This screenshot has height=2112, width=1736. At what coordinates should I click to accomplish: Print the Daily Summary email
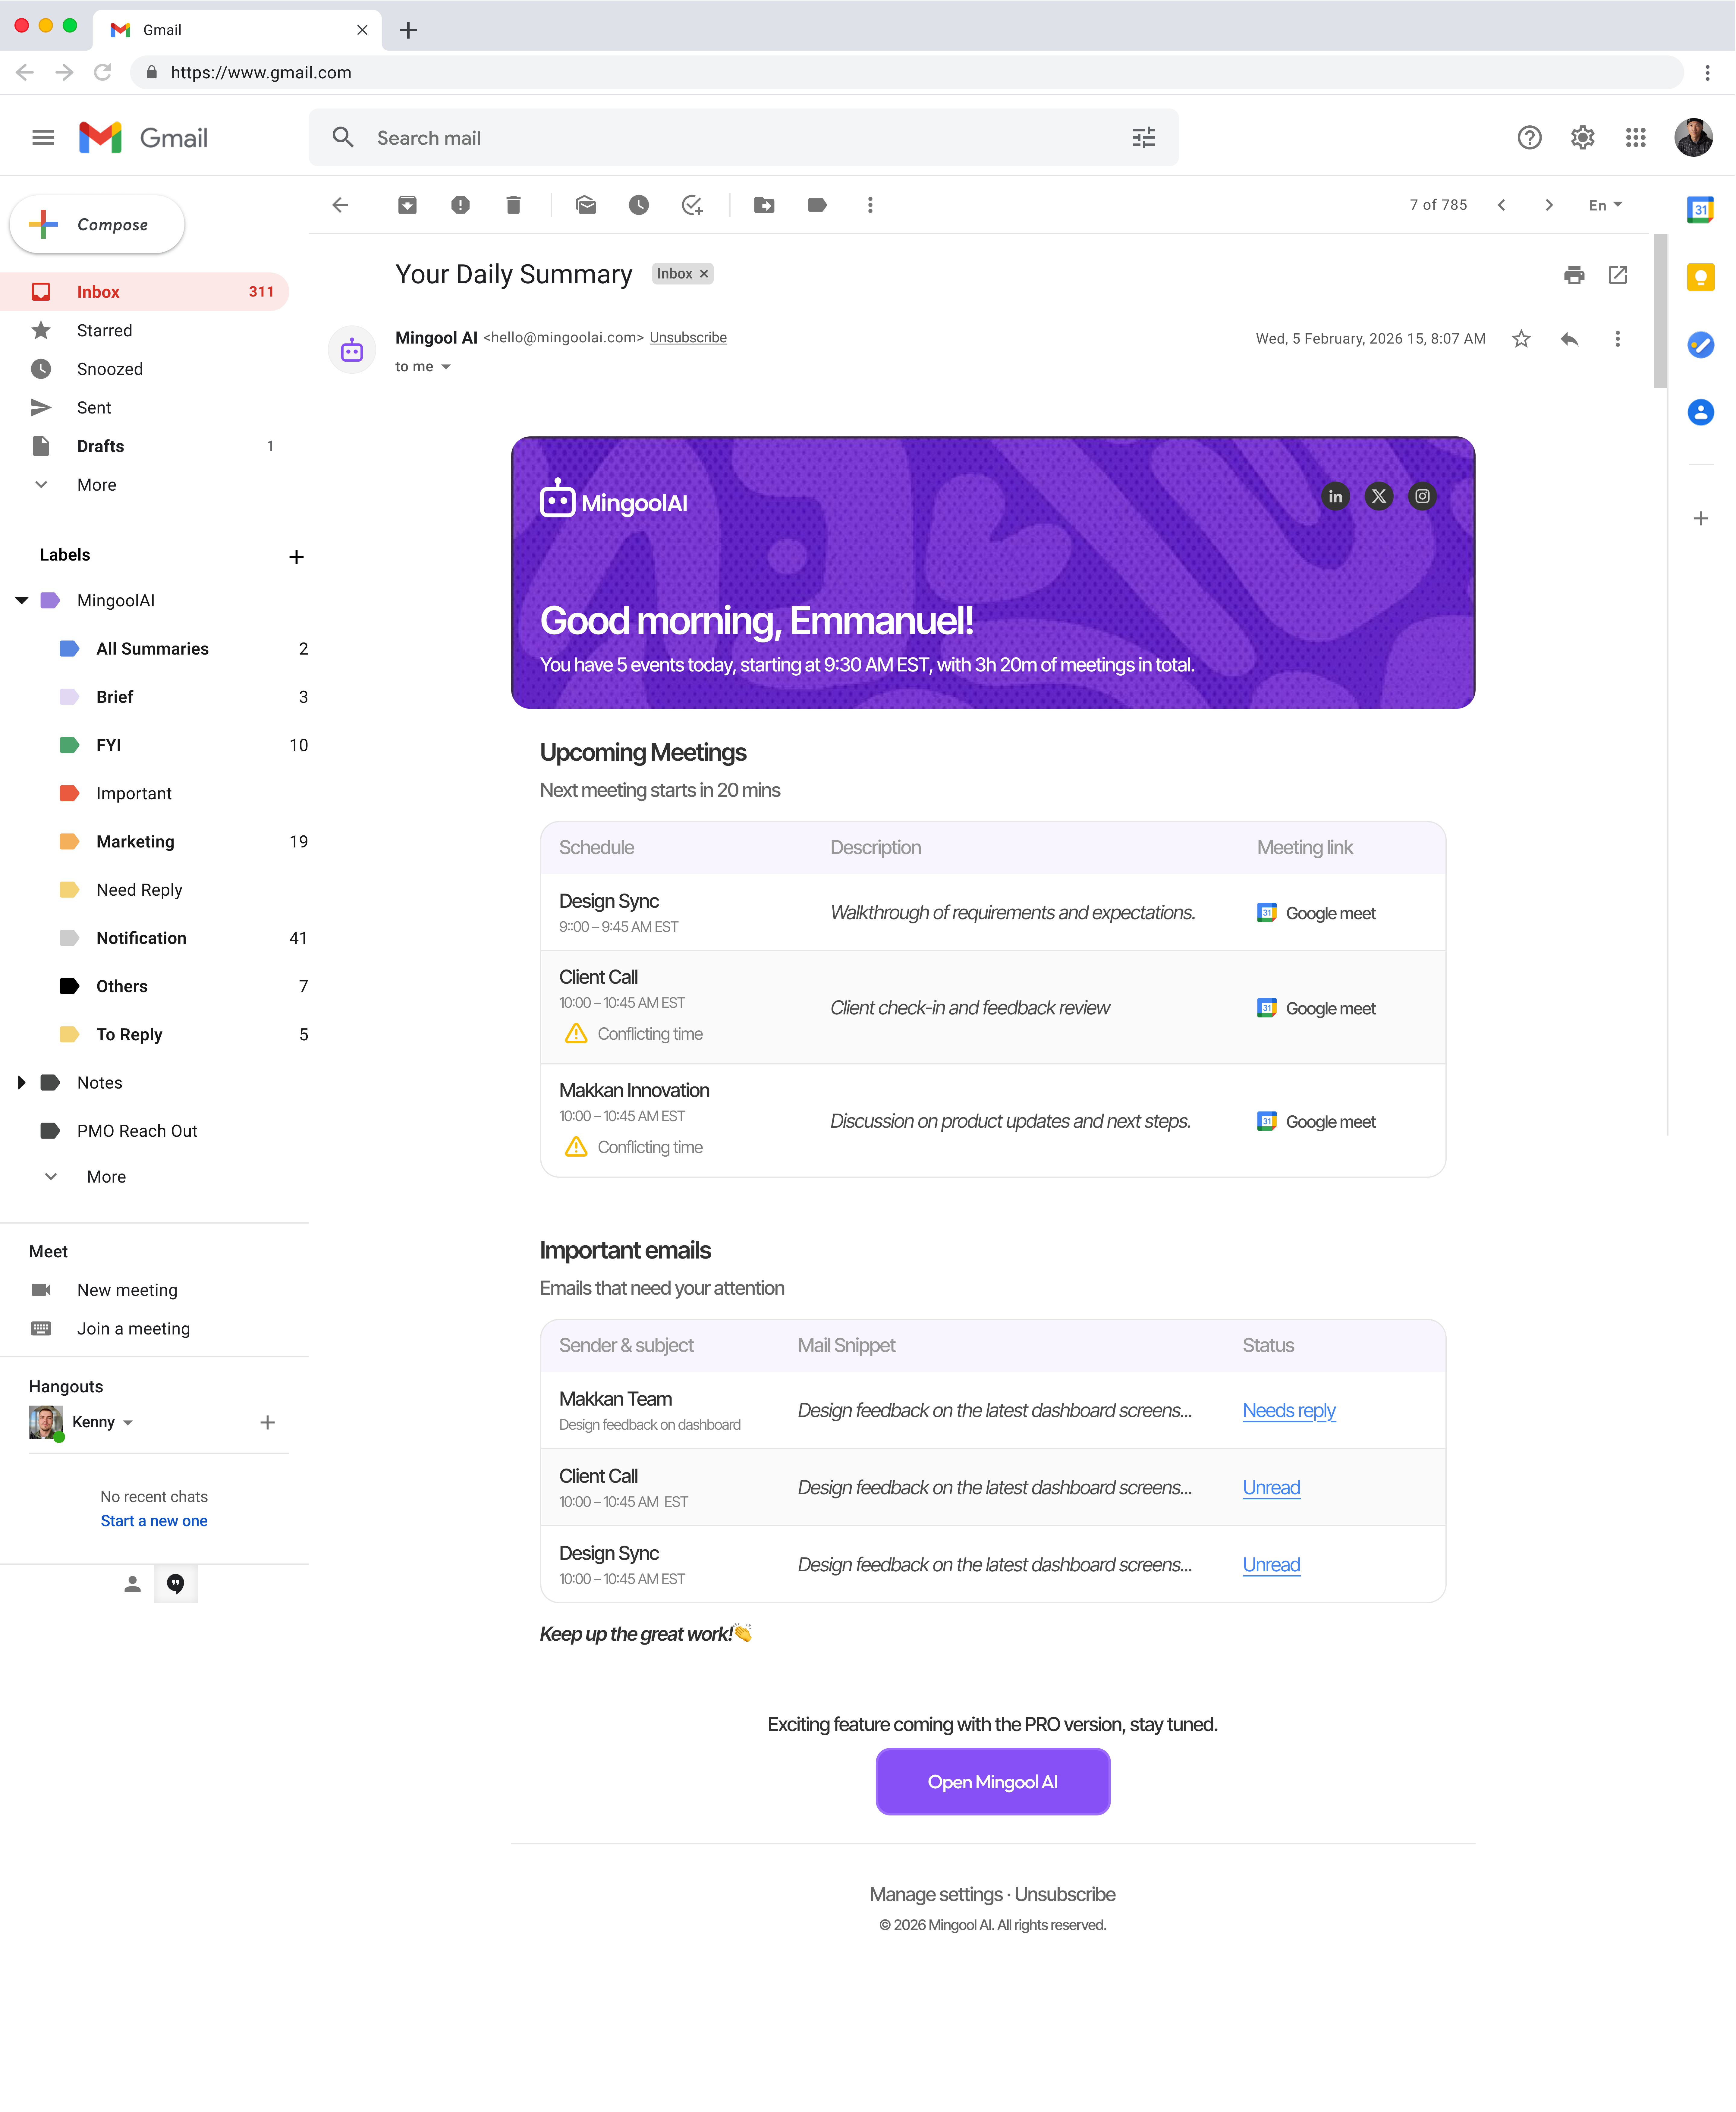click(x=1574, y=275)
